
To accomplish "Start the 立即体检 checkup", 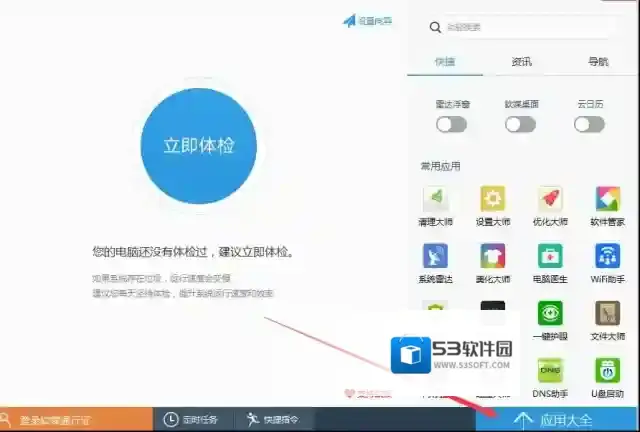I will (x=199, y=146).
